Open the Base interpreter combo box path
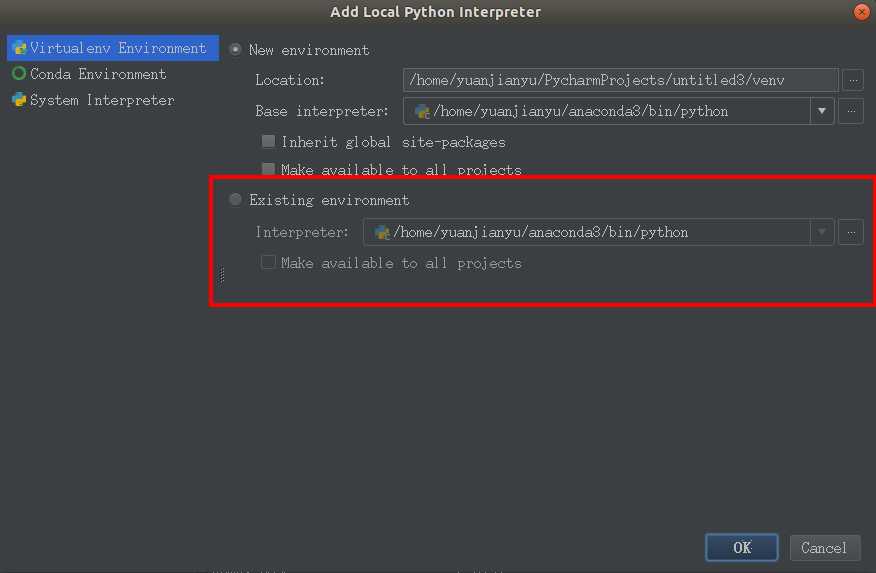Viewport: 876px width, 573px height. pyautogui.click(x=610, y=111)
